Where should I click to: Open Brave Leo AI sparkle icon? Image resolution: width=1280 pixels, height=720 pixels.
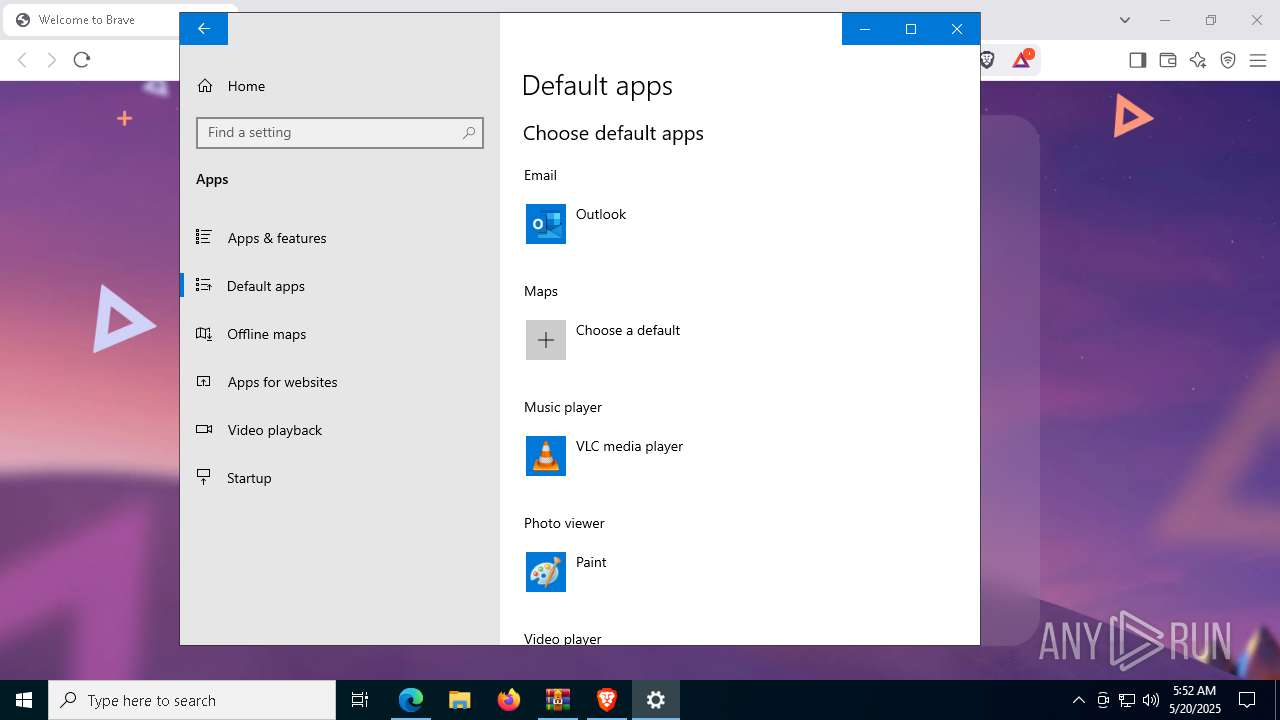point(1198,60)
